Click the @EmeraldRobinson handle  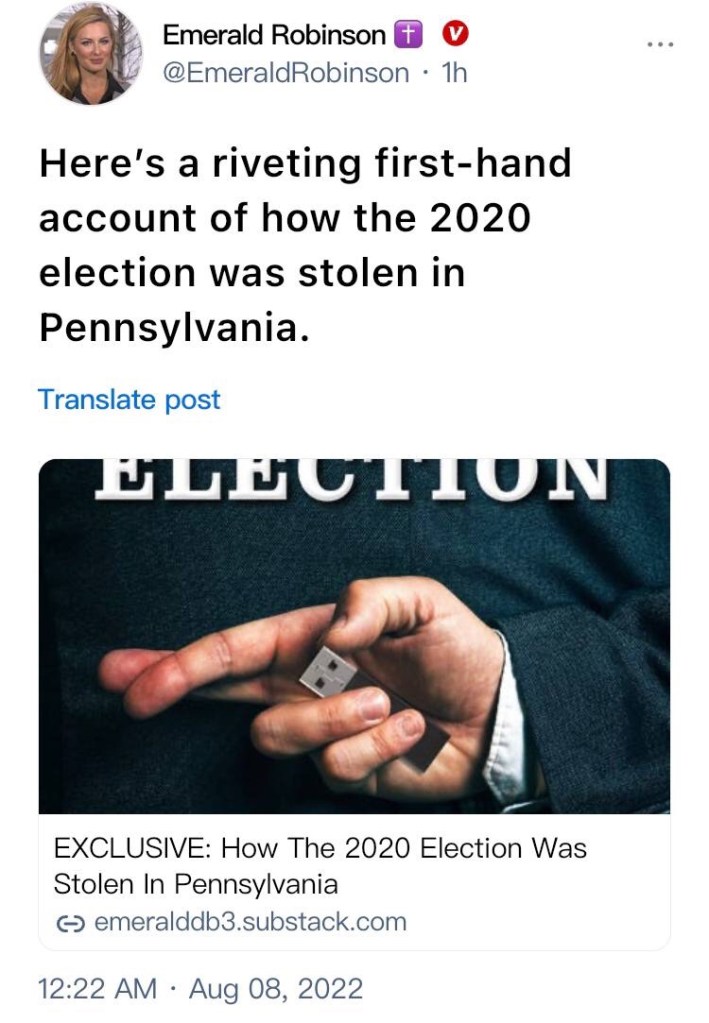[286, 72]
